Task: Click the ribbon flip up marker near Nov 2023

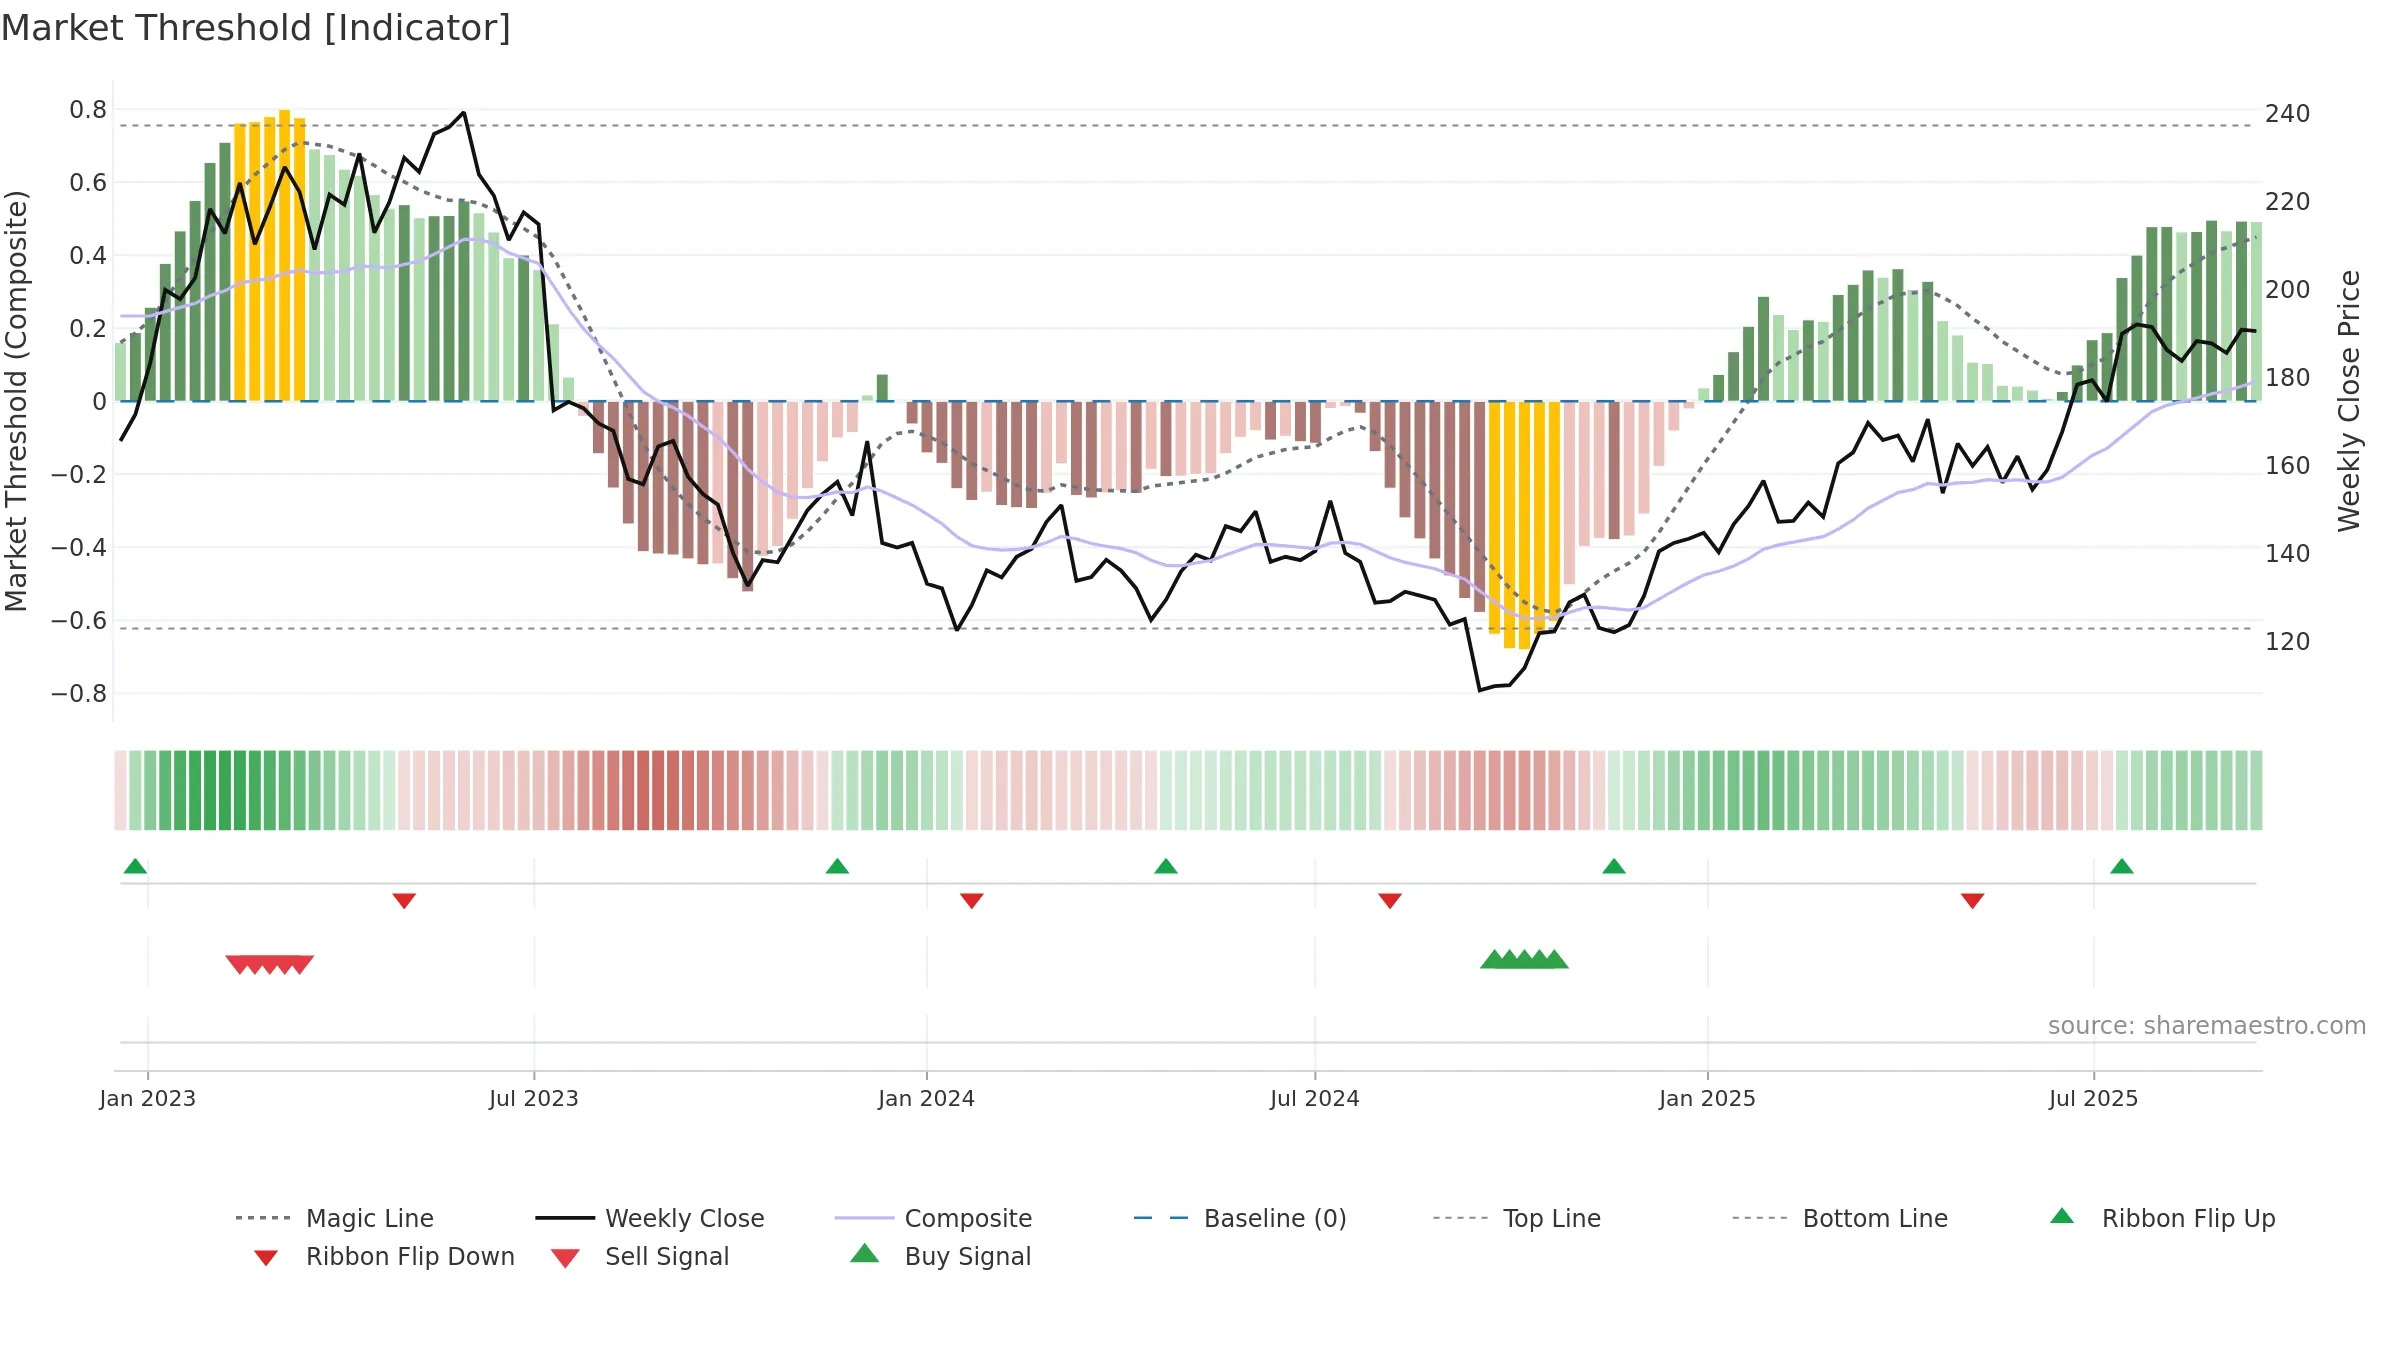Action: tap(838, 866)
